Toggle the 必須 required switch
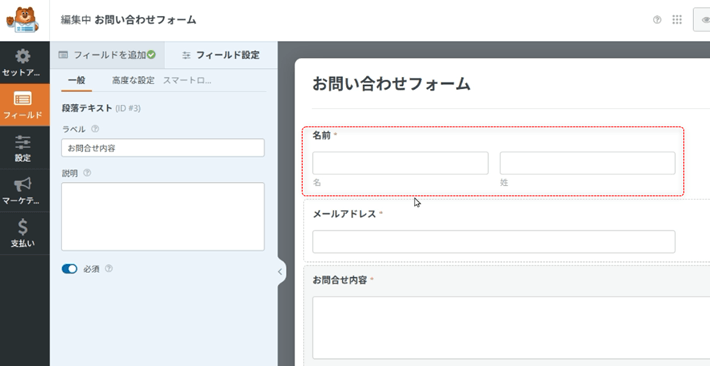 (69, 269)
